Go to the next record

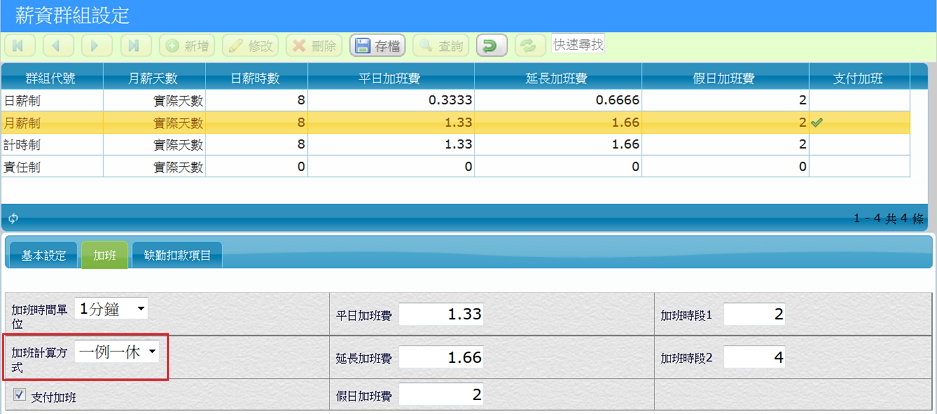point(96,46)
